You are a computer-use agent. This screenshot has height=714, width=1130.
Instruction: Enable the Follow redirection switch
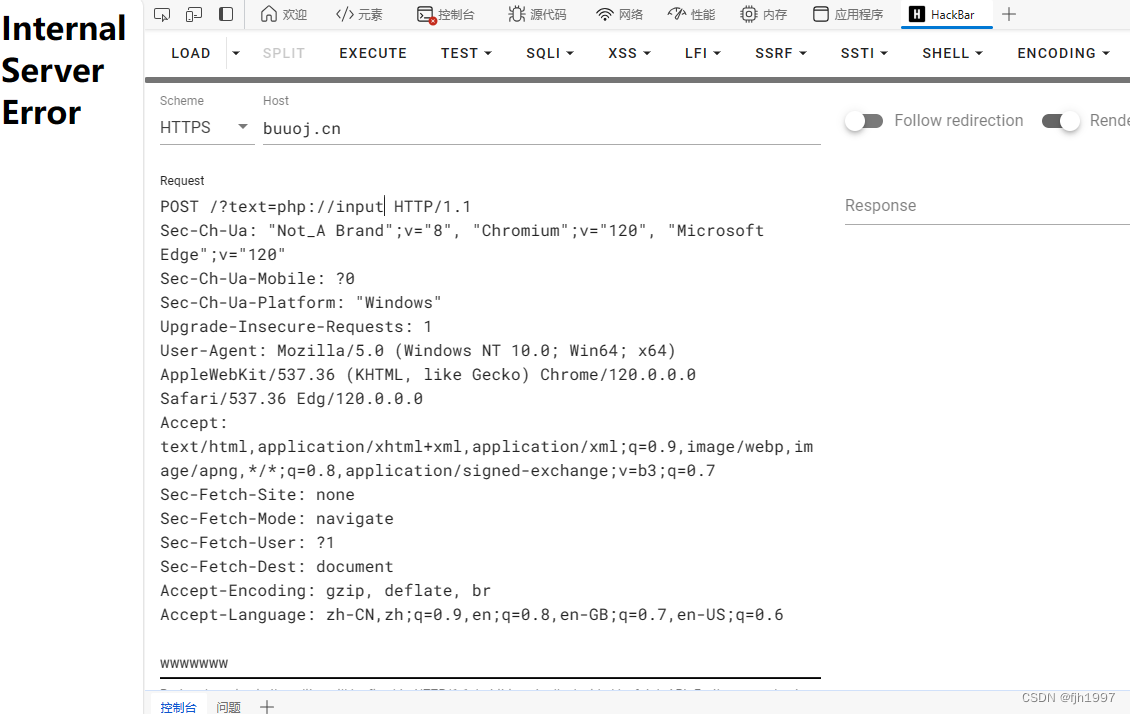(863, 121)
